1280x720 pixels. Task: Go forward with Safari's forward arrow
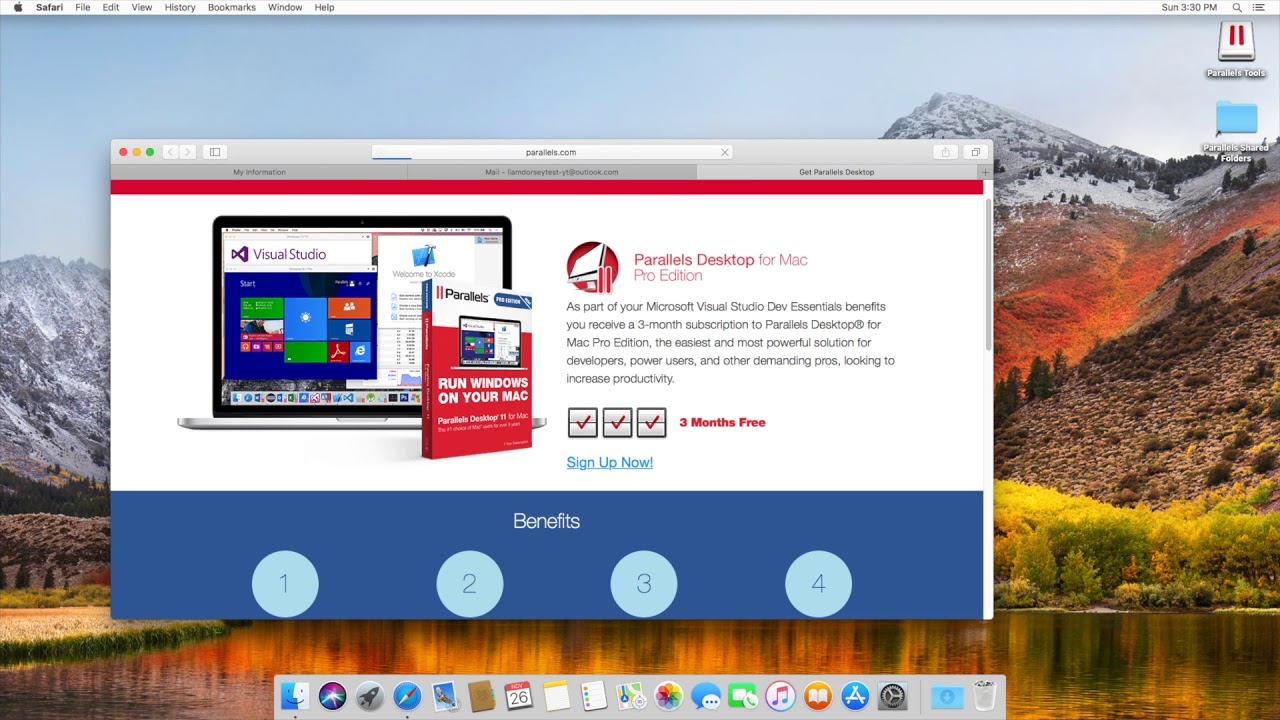pos(187,152)
